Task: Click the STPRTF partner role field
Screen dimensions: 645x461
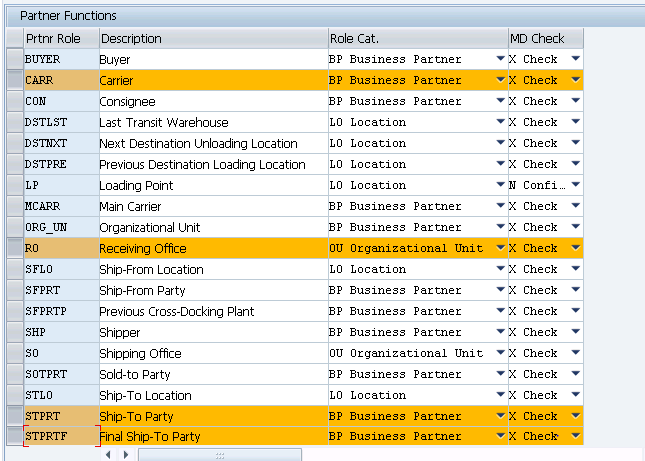Action: click(x=61, y=436)
